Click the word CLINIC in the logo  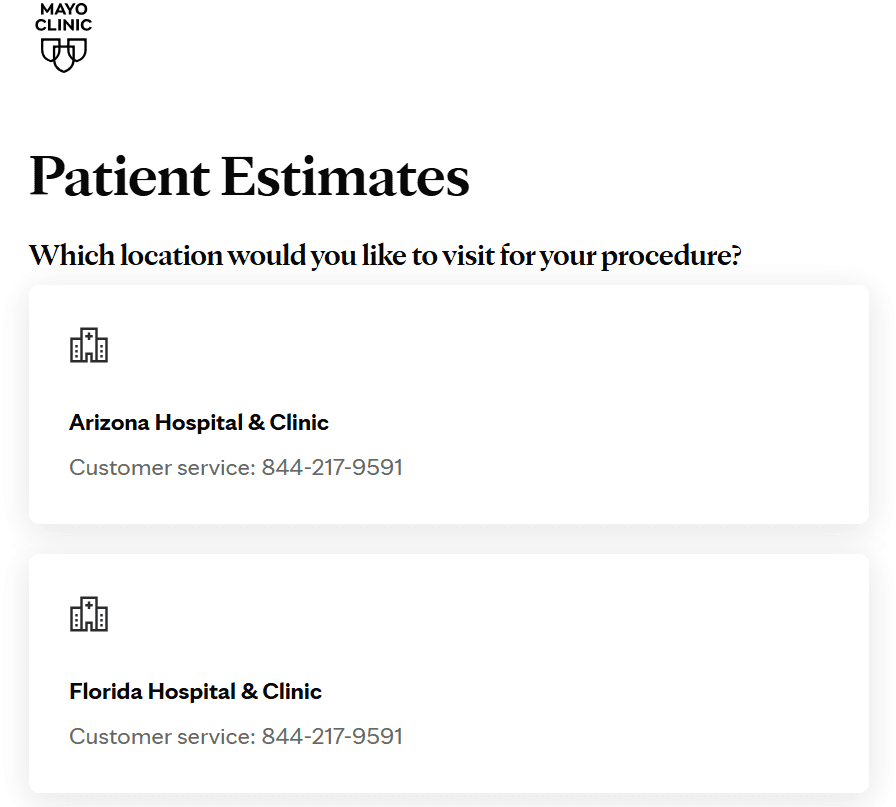[x=64, y=25]
